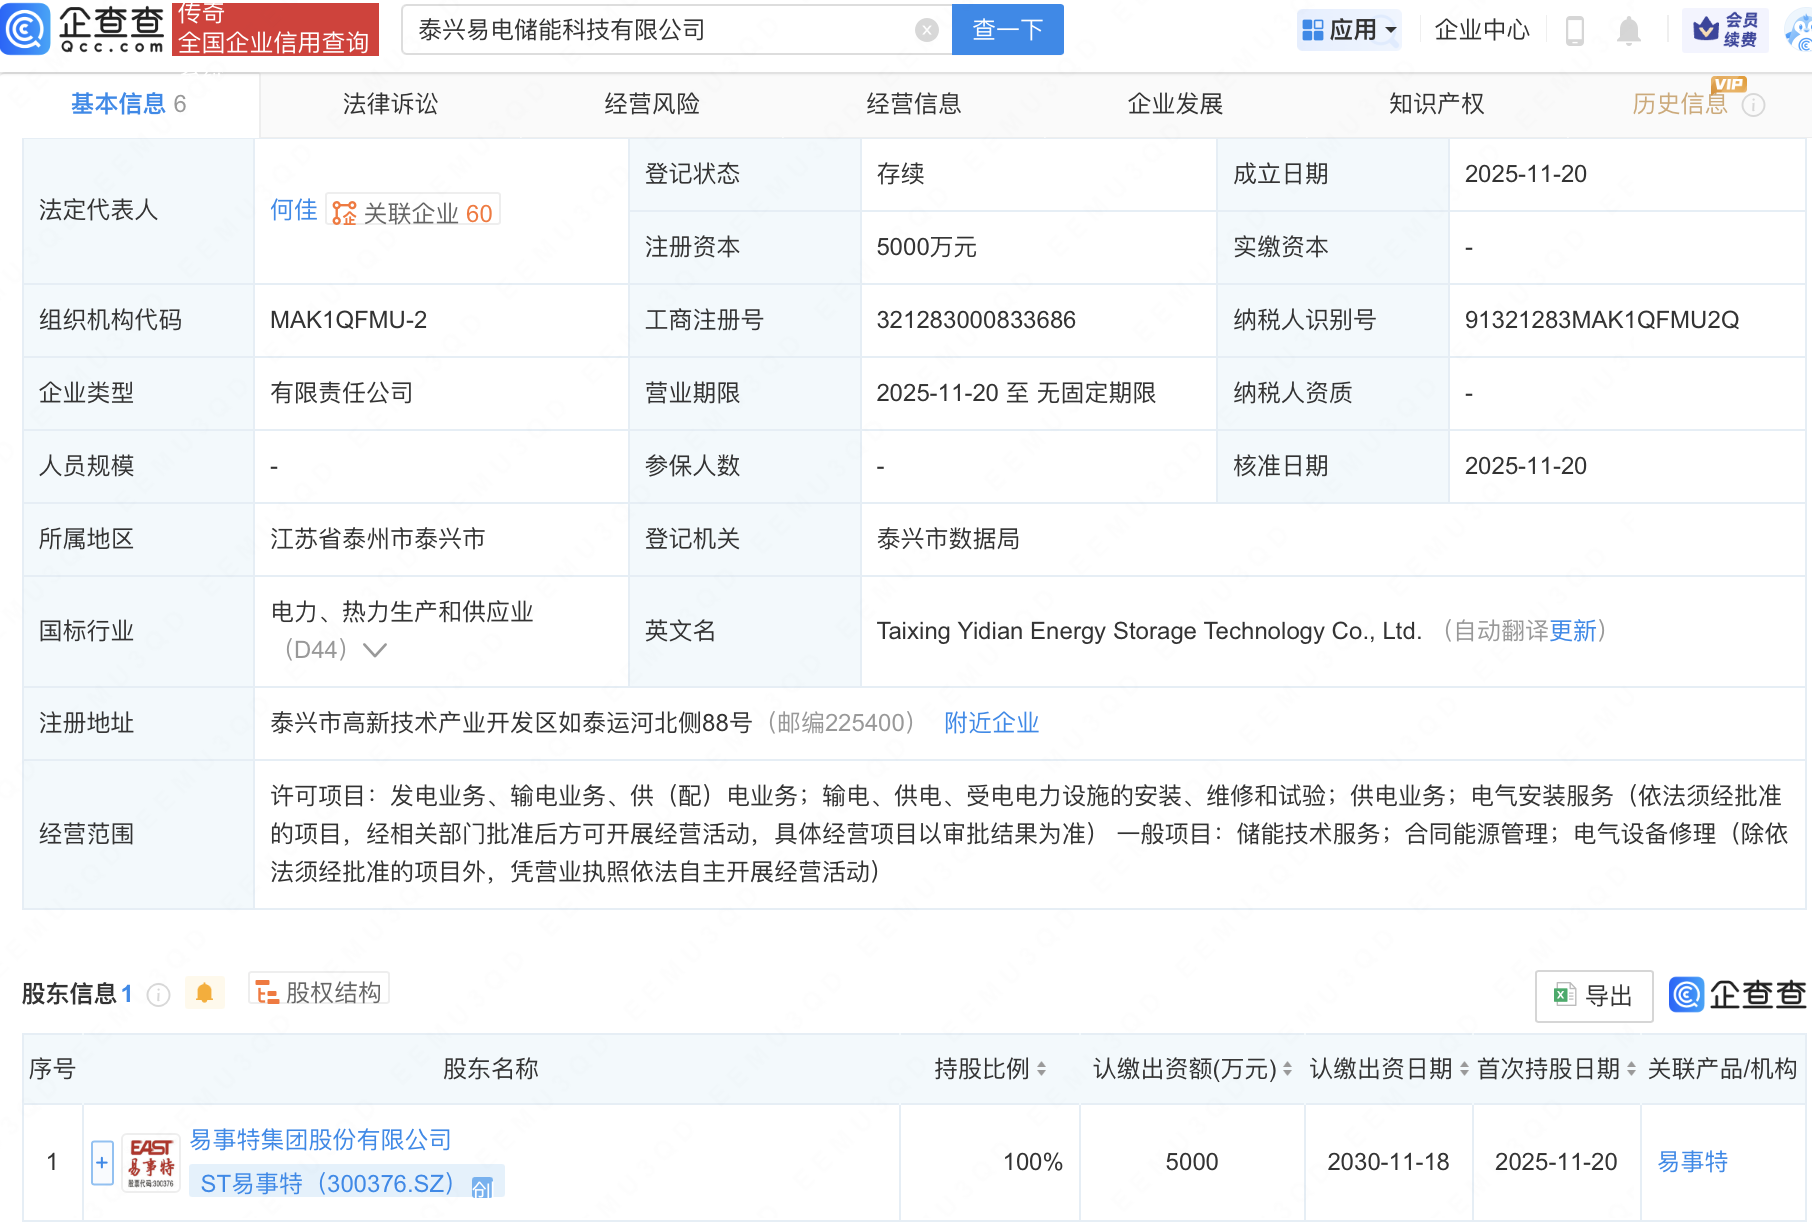Toggle sort arrows on 持股比例 column header

point(1043,1068)
